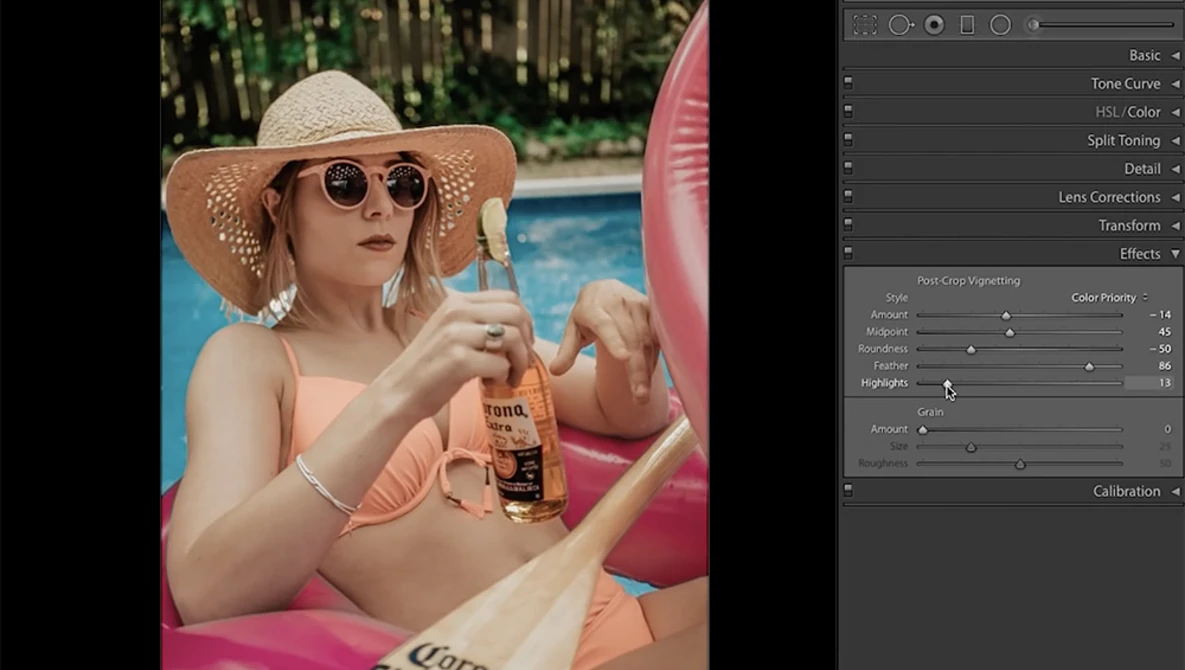This screenshot has height=670, width=1185.
Task: Click the Adjustment Brush slider in tool strip
Action: [1103, 25]
